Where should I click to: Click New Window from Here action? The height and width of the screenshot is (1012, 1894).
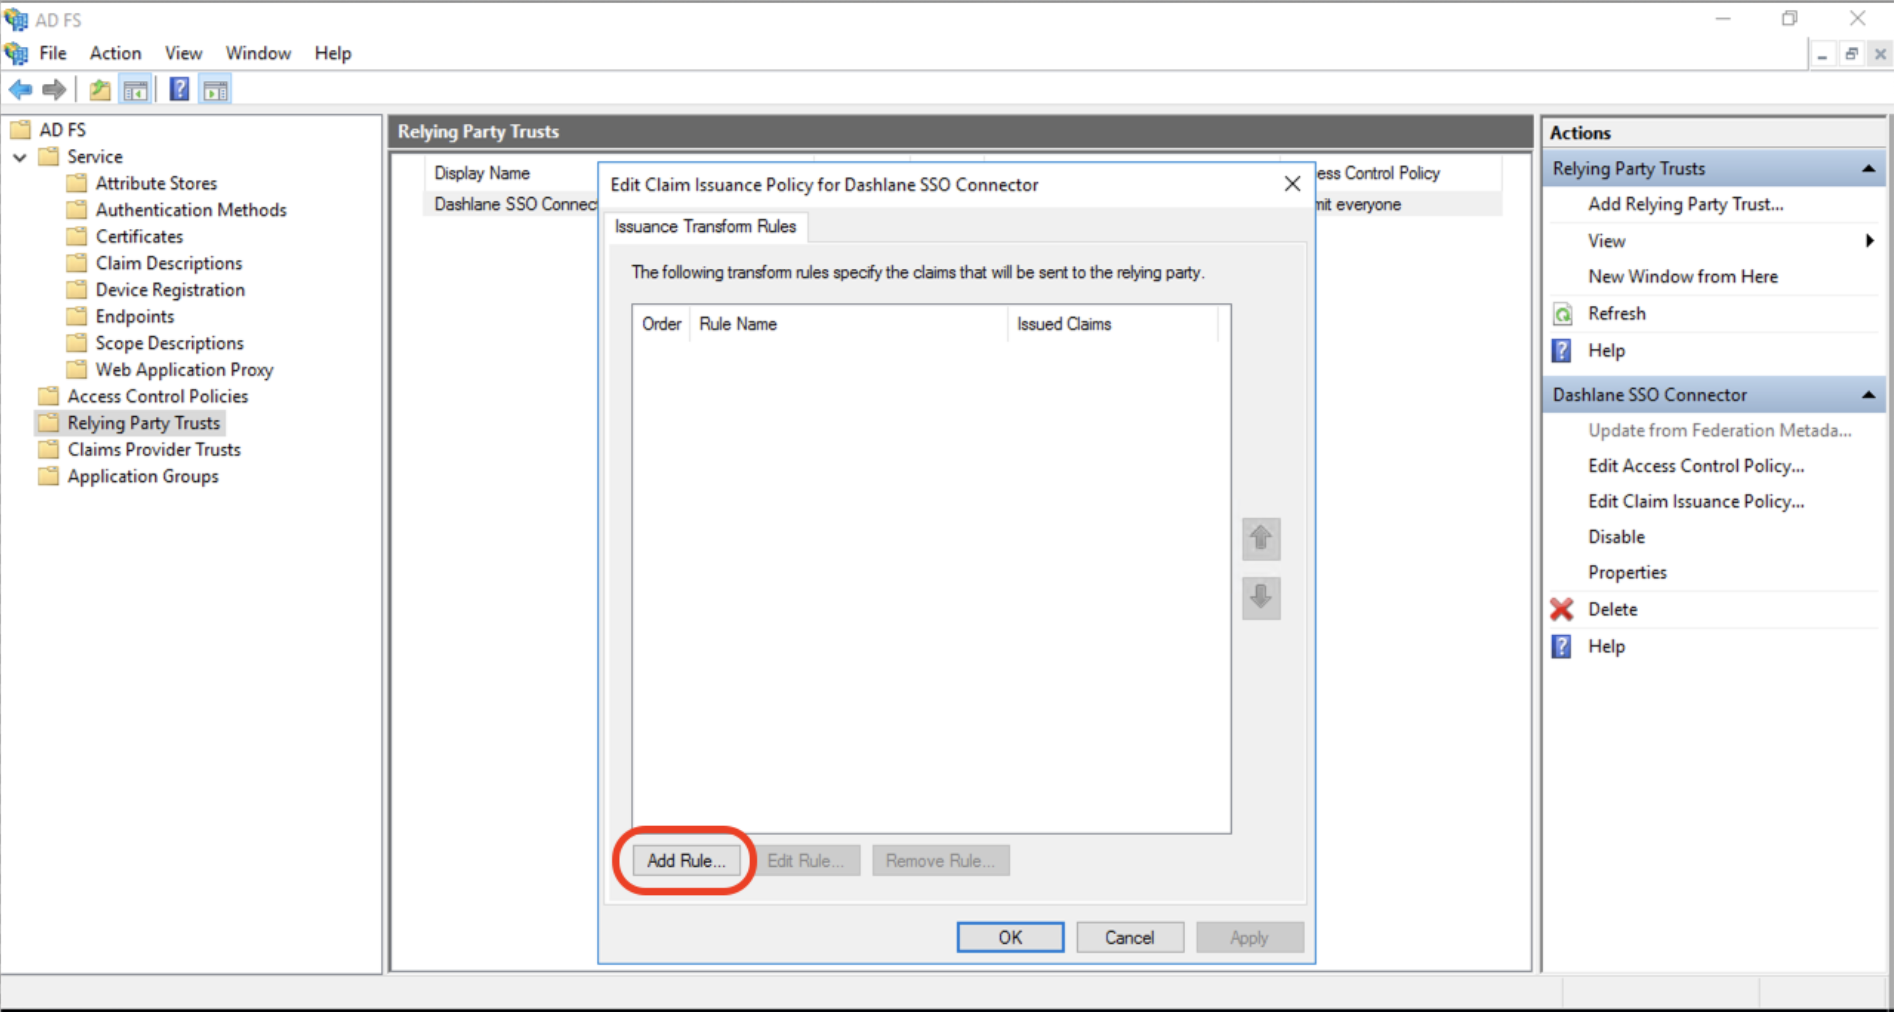(1683, 277)
